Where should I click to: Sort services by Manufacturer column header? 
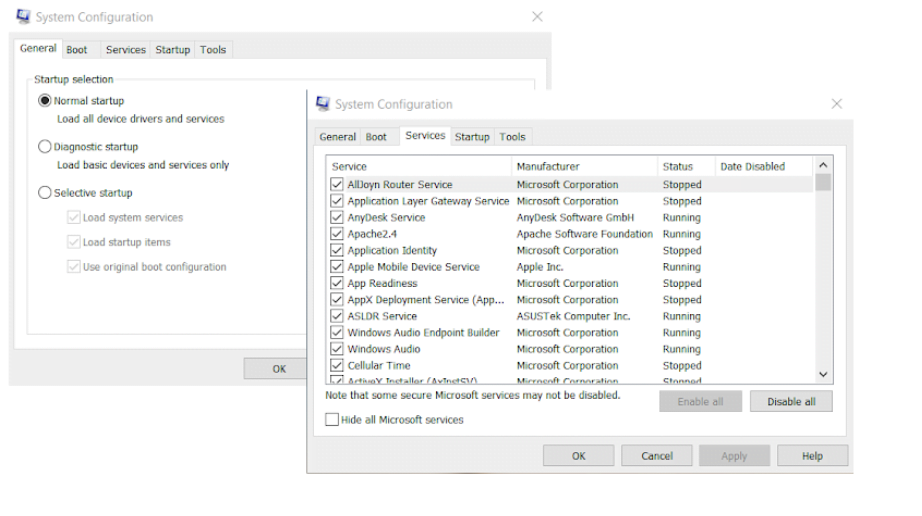(548, 167)
